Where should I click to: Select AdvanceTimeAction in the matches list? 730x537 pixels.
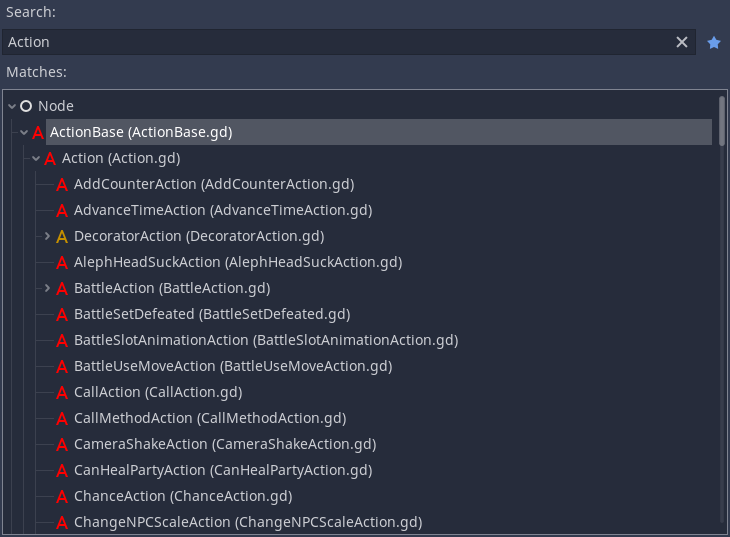223,210
